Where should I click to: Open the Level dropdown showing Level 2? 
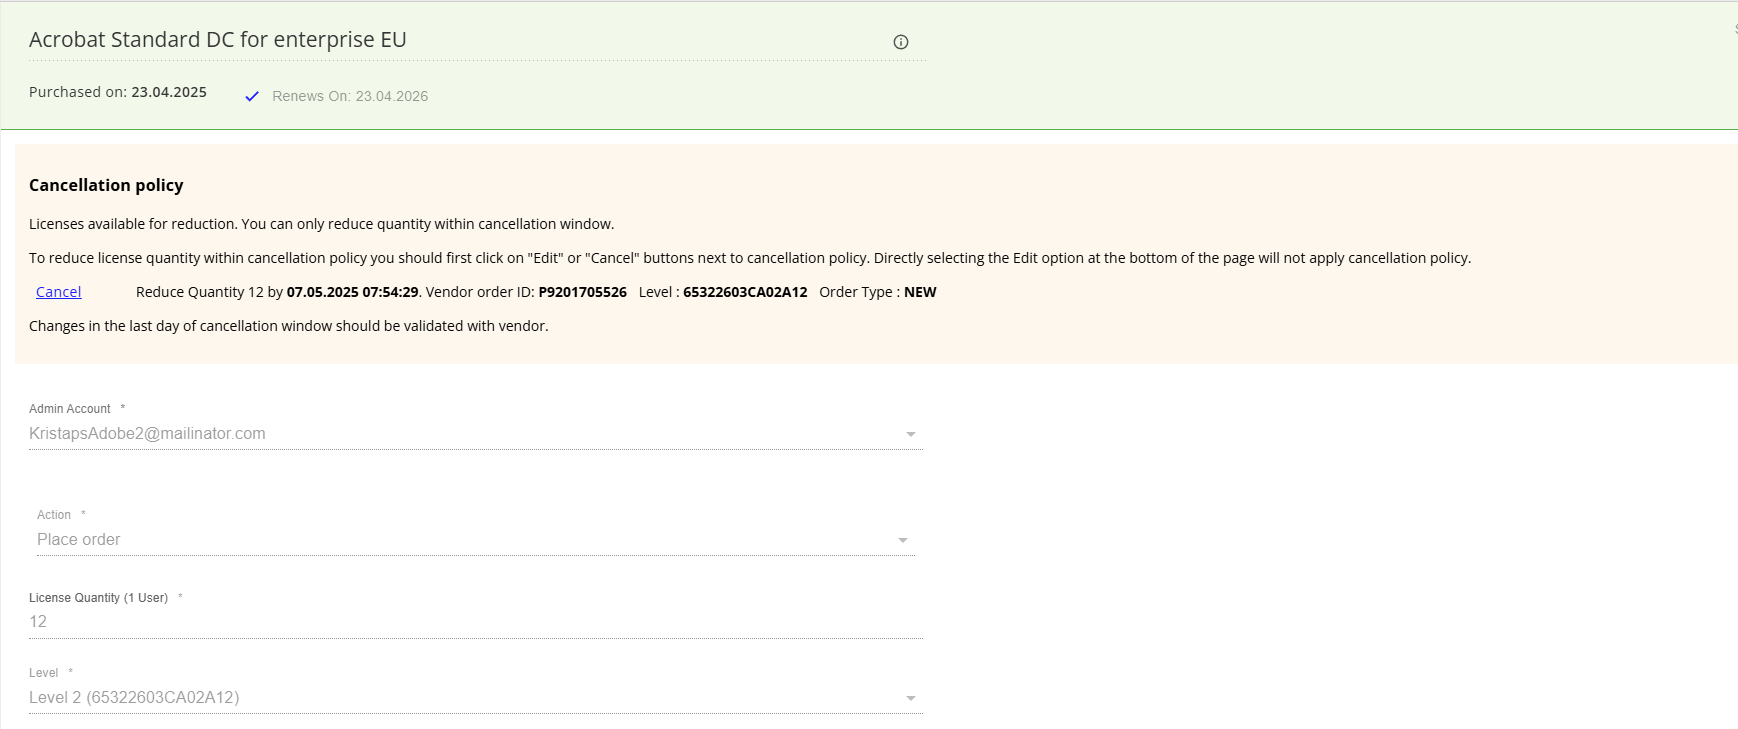coord(476,698)
